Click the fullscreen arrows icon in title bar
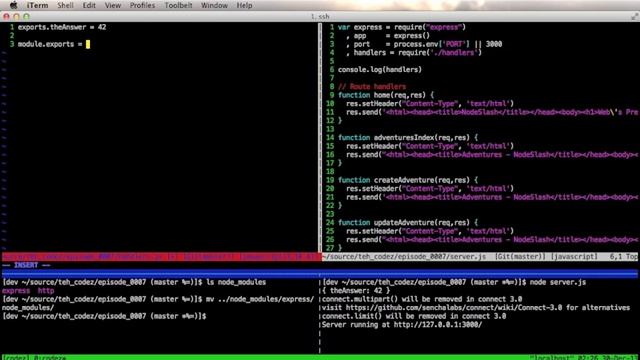The height and width of the screenshot is (360, 640). (634, 16)
